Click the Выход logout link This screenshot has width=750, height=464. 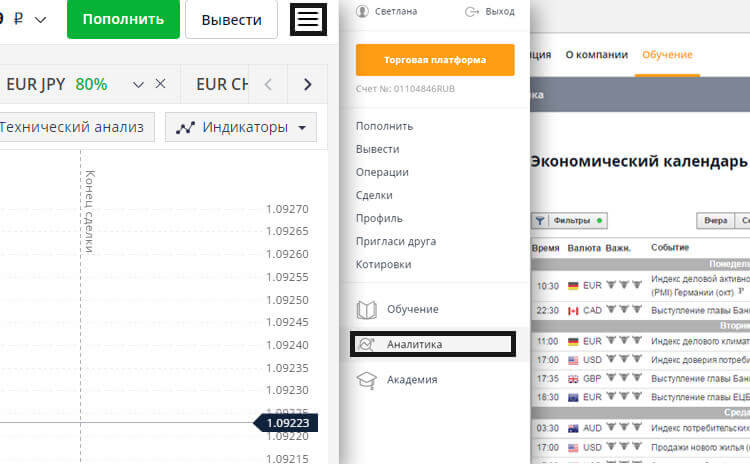[500, 11]
